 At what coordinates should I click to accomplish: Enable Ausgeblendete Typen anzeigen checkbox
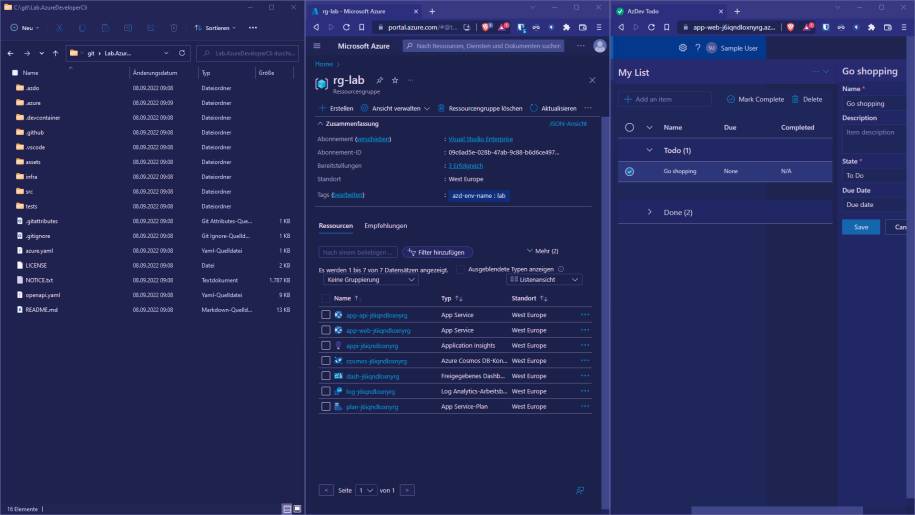tap(461, 269)
